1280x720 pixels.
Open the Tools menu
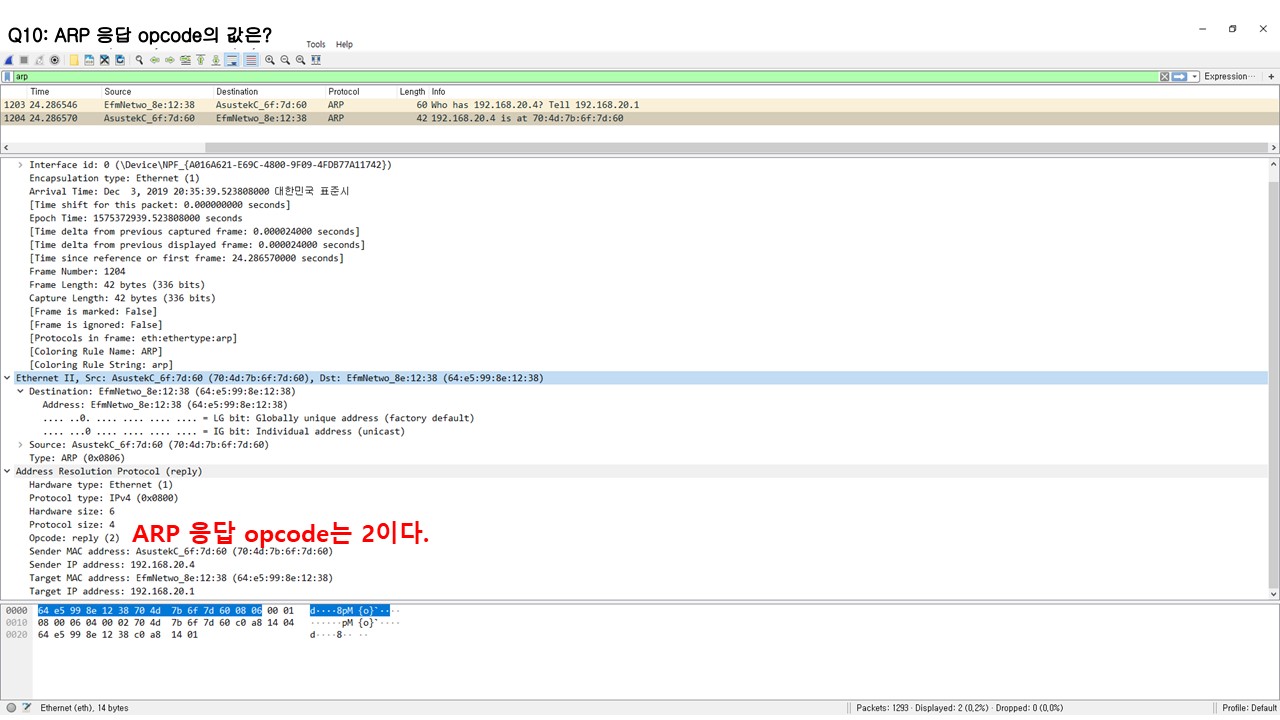coord(316,45)
